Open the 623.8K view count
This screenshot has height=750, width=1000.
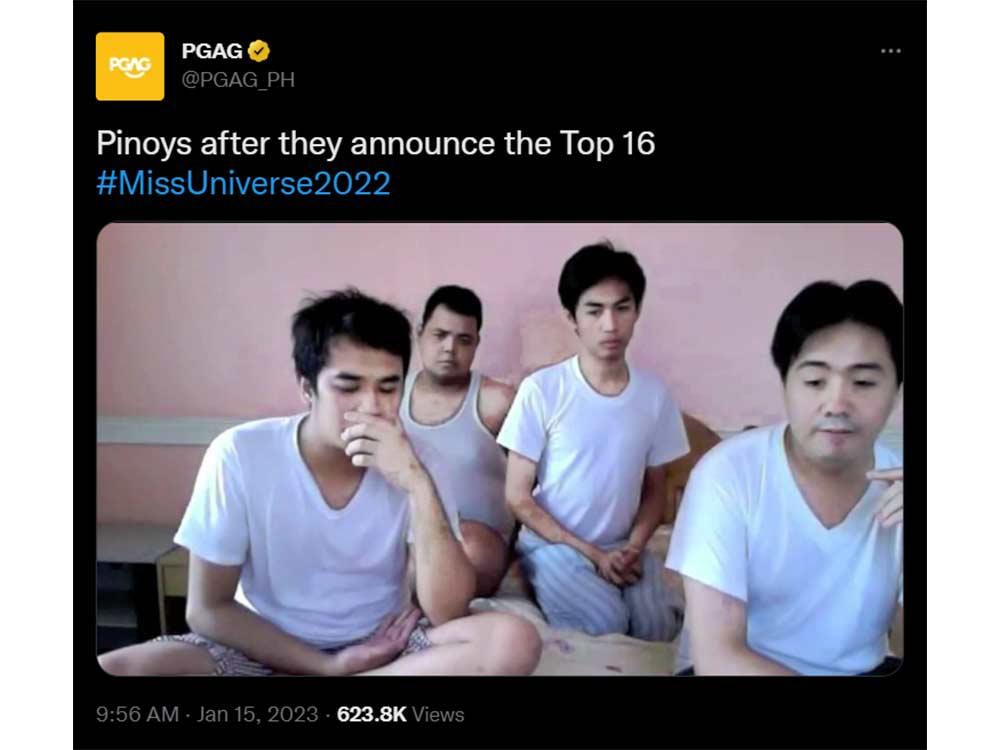click(371, 714)
